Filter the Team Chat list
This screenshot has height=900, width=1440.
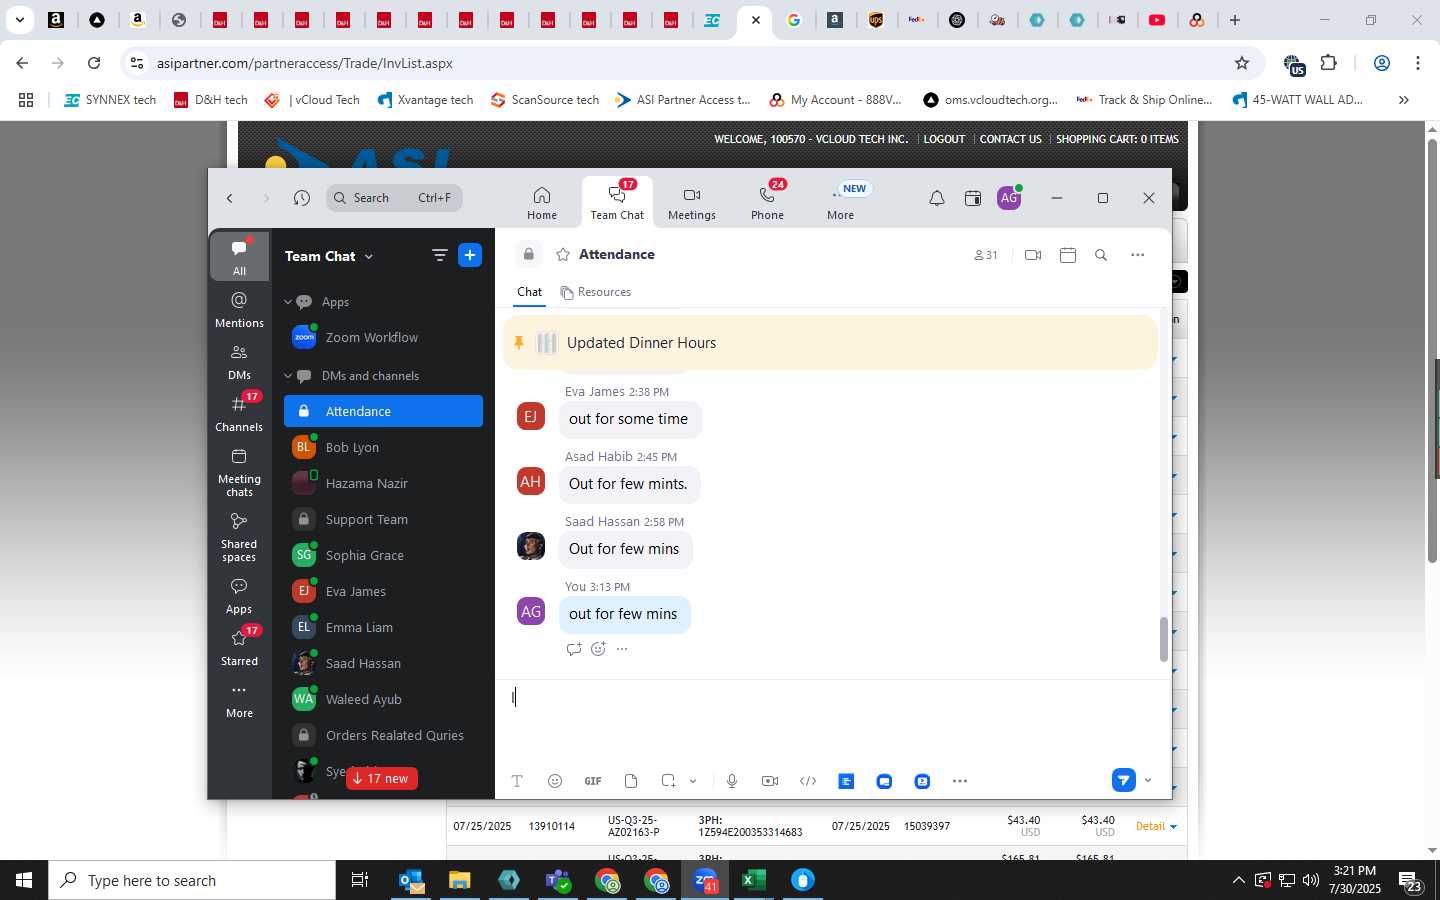click(x=439, y=255)
